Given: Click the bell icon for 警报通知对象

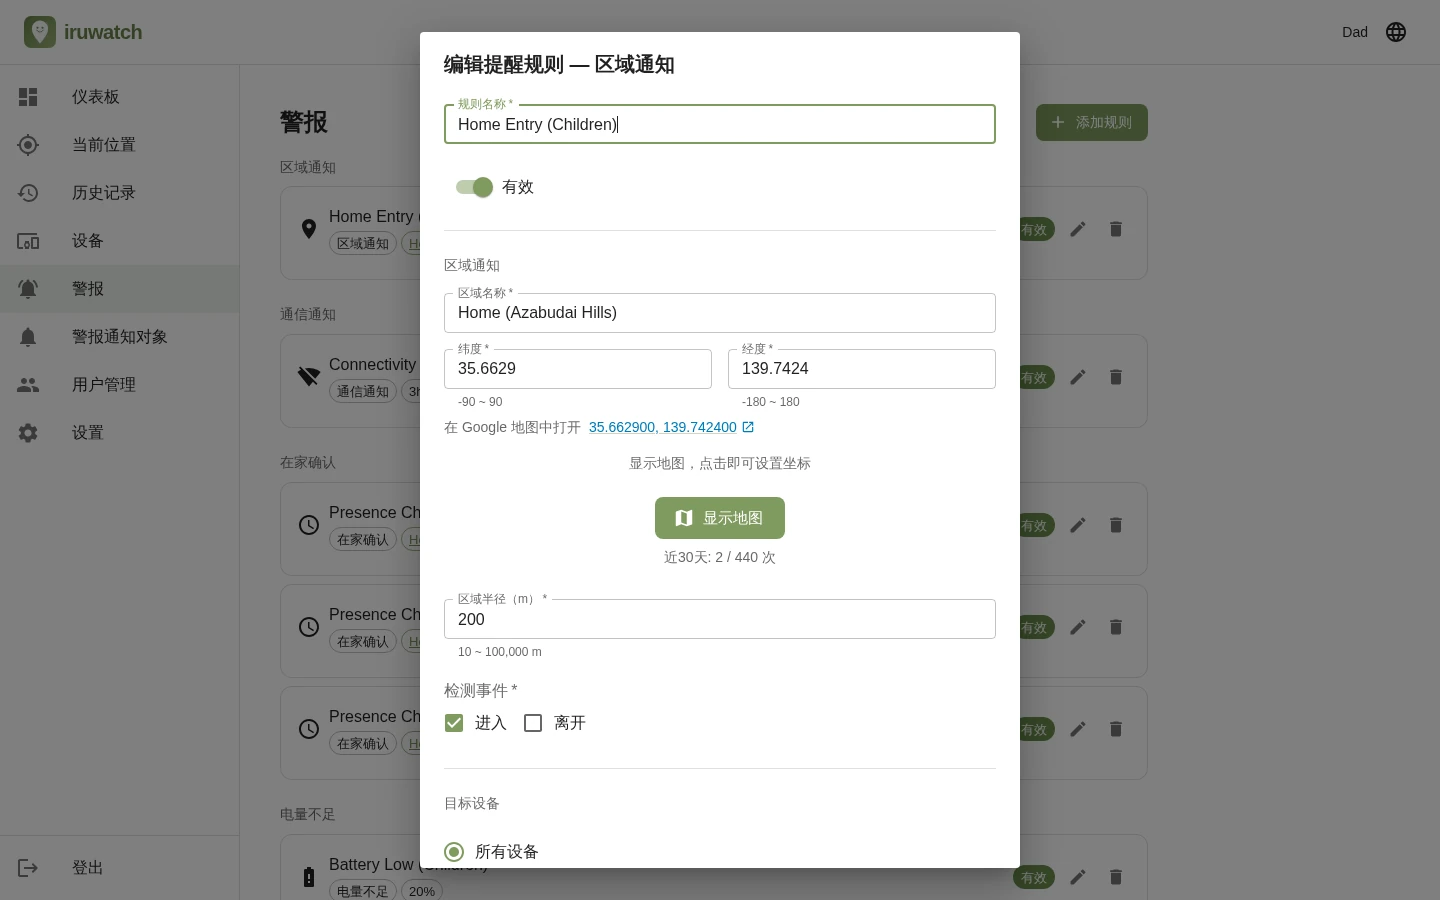Looking at the screenshot, I should 28,337.
